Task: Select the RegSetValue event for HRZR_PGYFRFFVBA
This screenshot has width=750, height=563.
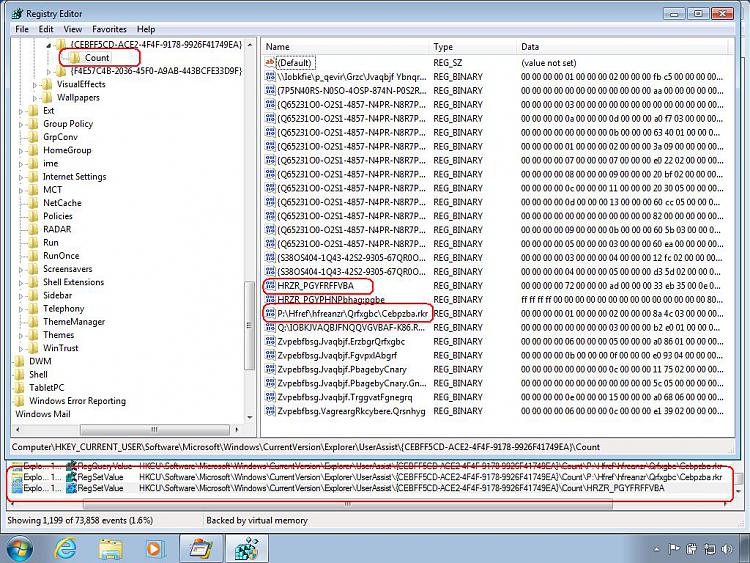Action: pyautogui.click(x=367, y=488)
